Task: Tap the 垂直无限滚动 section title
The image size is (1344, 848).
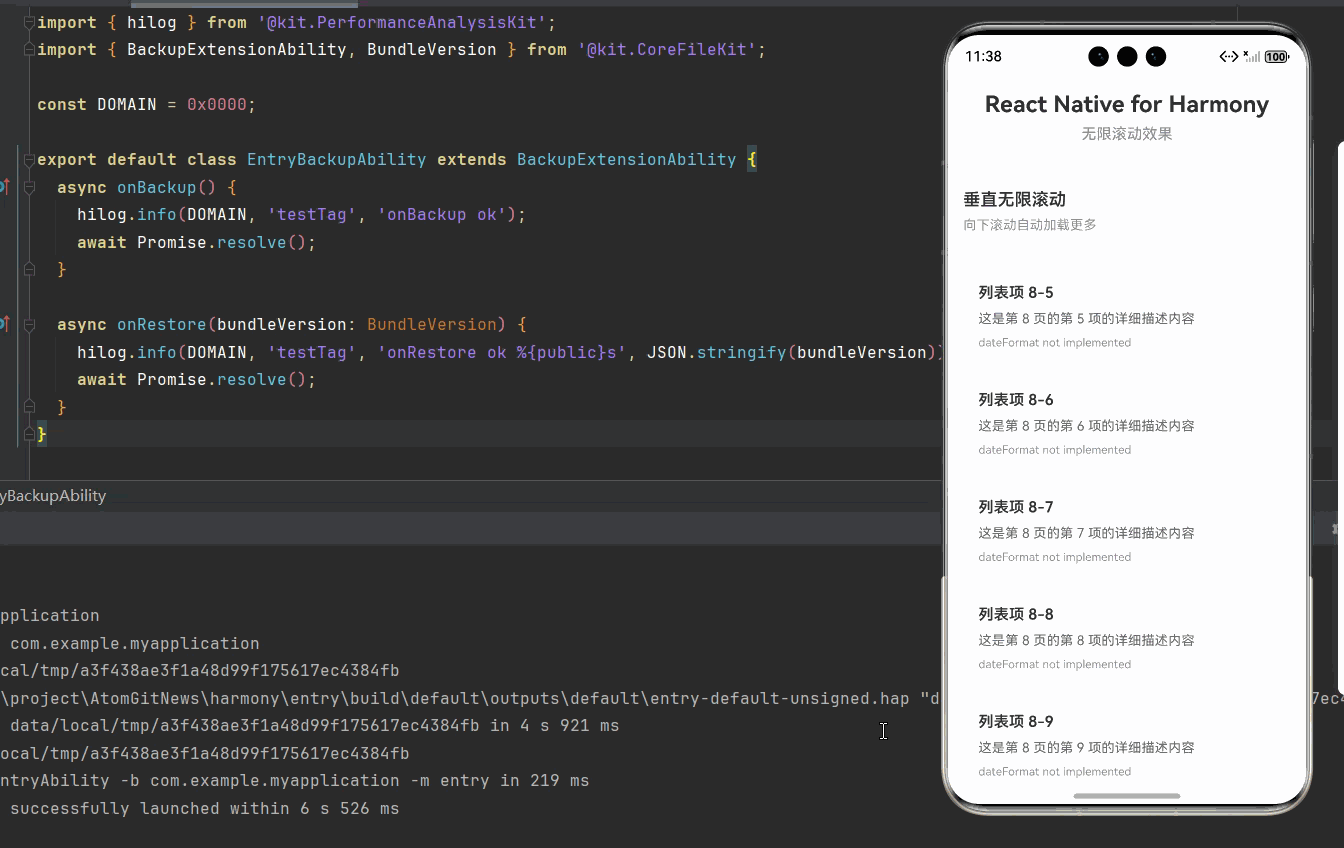Action: [x=1015, y=199]
